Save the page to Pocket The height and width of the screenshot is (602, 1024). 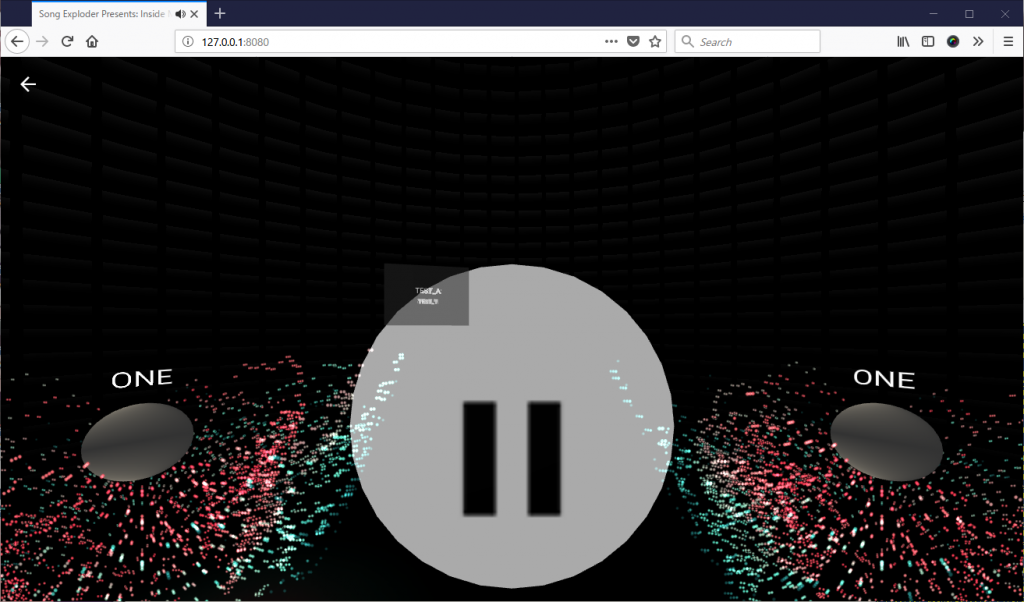633,42
